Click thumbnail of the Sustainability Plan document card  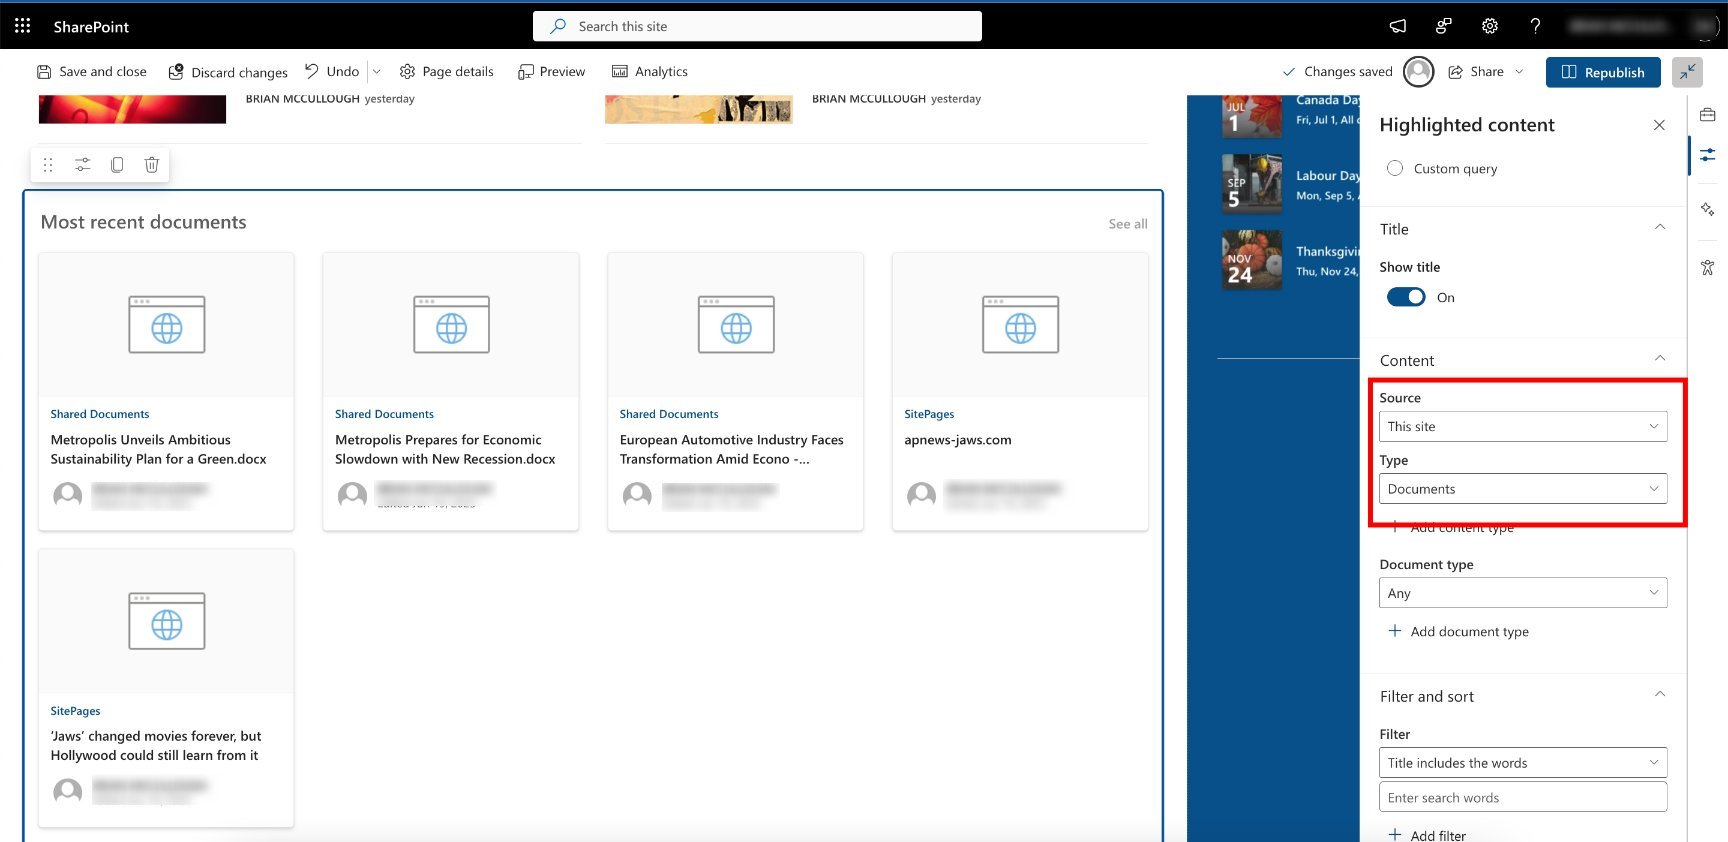click(166, 325)
